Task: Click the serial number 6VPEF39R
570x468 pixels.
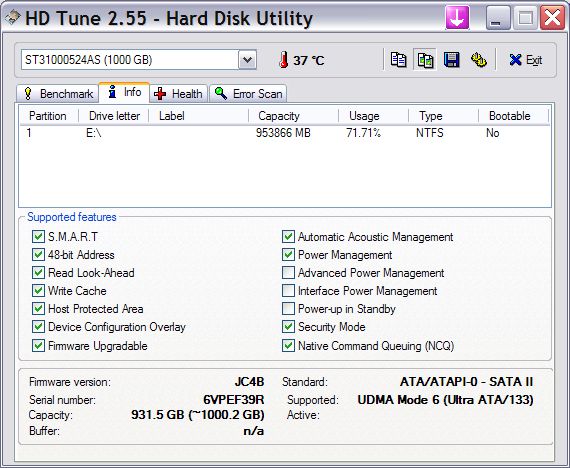Action: click(x=234, y=400)
